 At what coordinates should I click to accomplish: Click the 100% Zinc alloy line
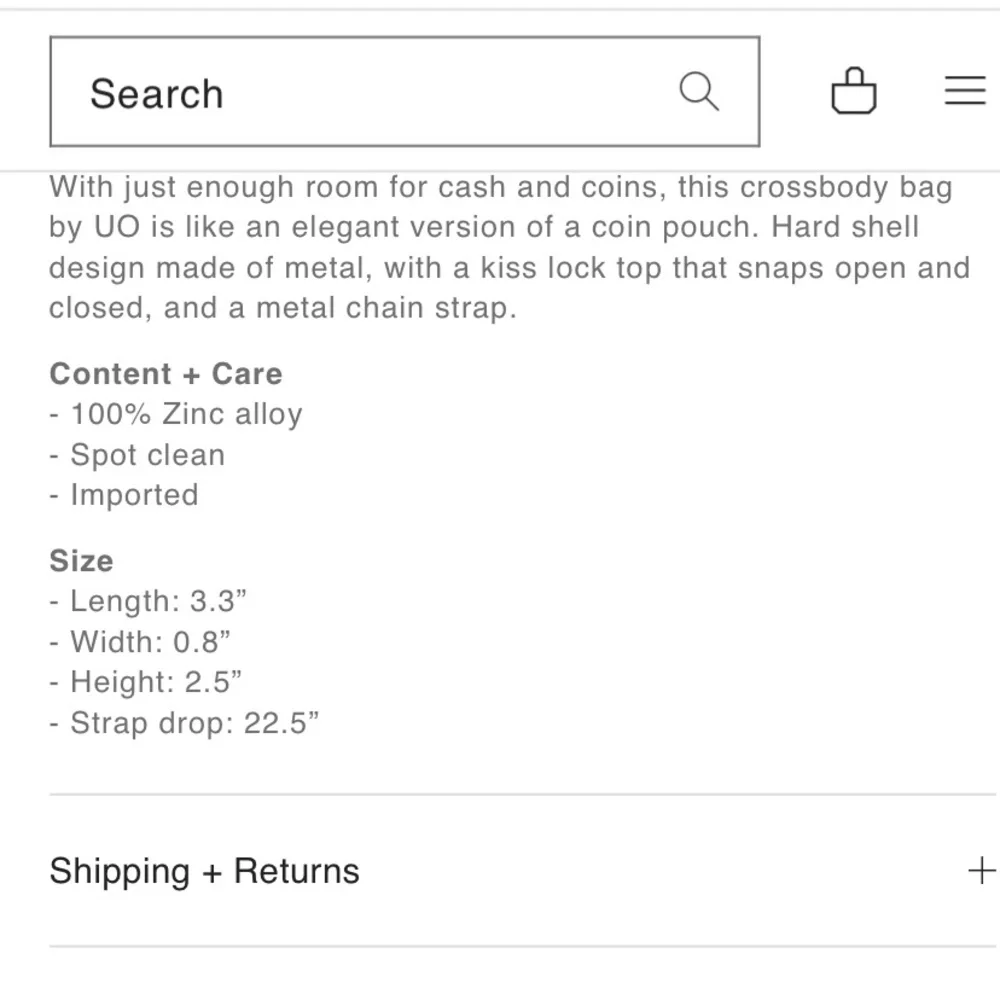pos(176,415)
